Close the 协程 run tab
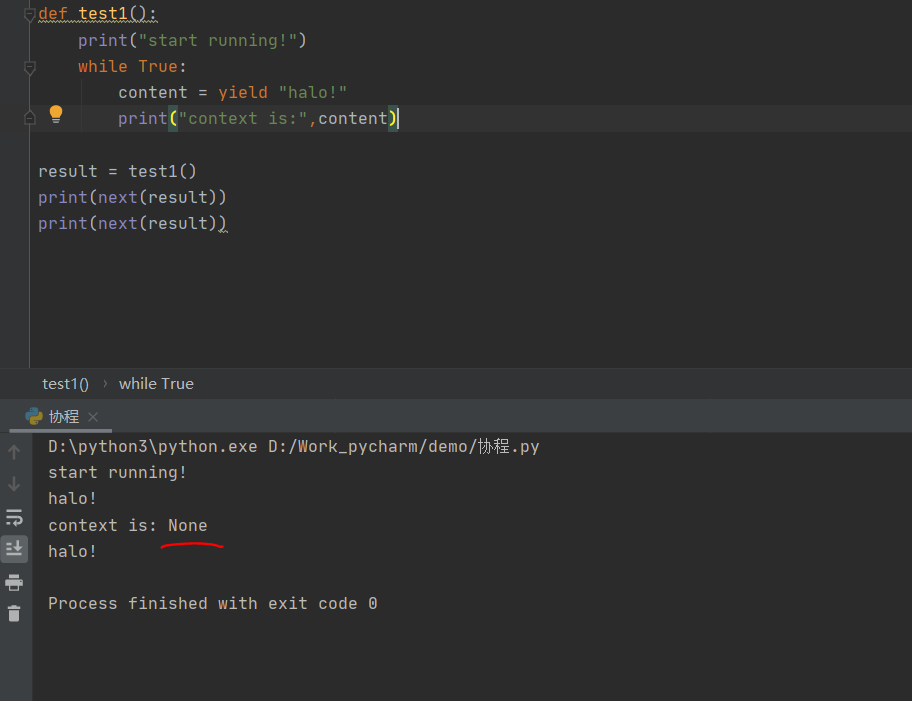Image resolution: width=912 pixels, height=701 pixels. (x=93, y=417)
